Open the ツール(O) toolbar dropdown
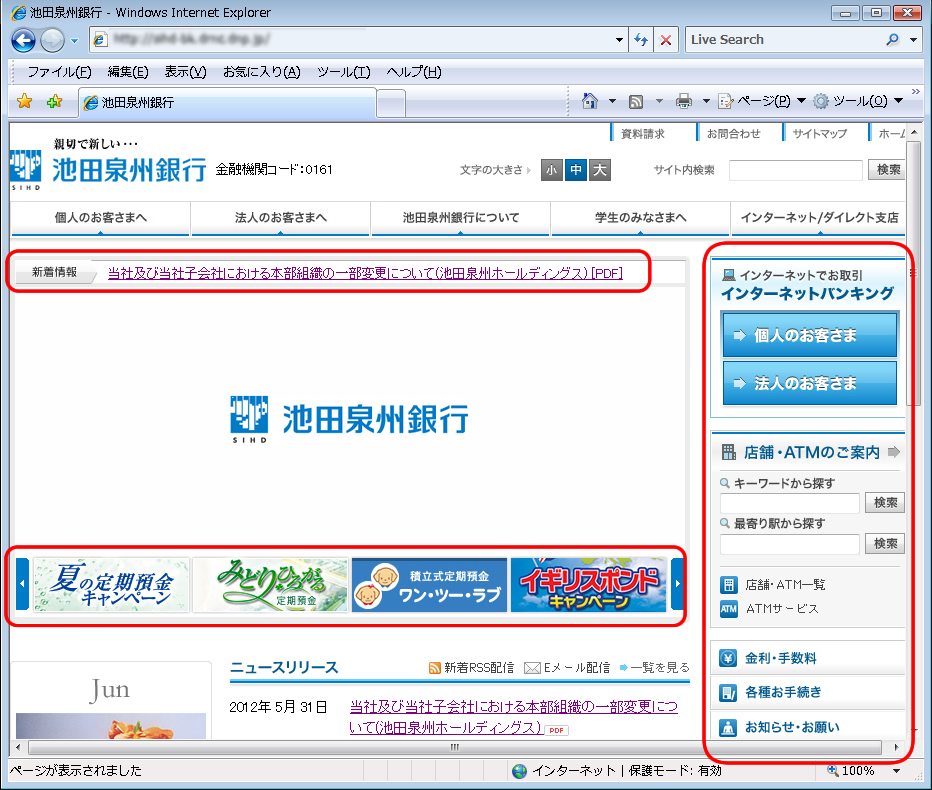 (858, 102)
